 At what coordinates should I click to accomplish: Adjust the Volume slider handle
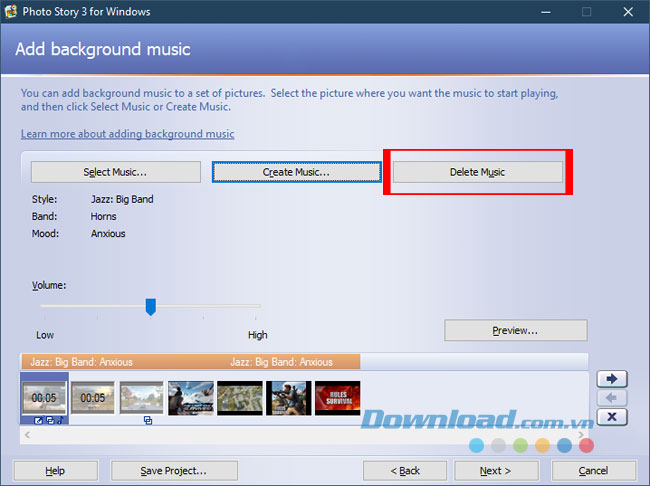151,307
